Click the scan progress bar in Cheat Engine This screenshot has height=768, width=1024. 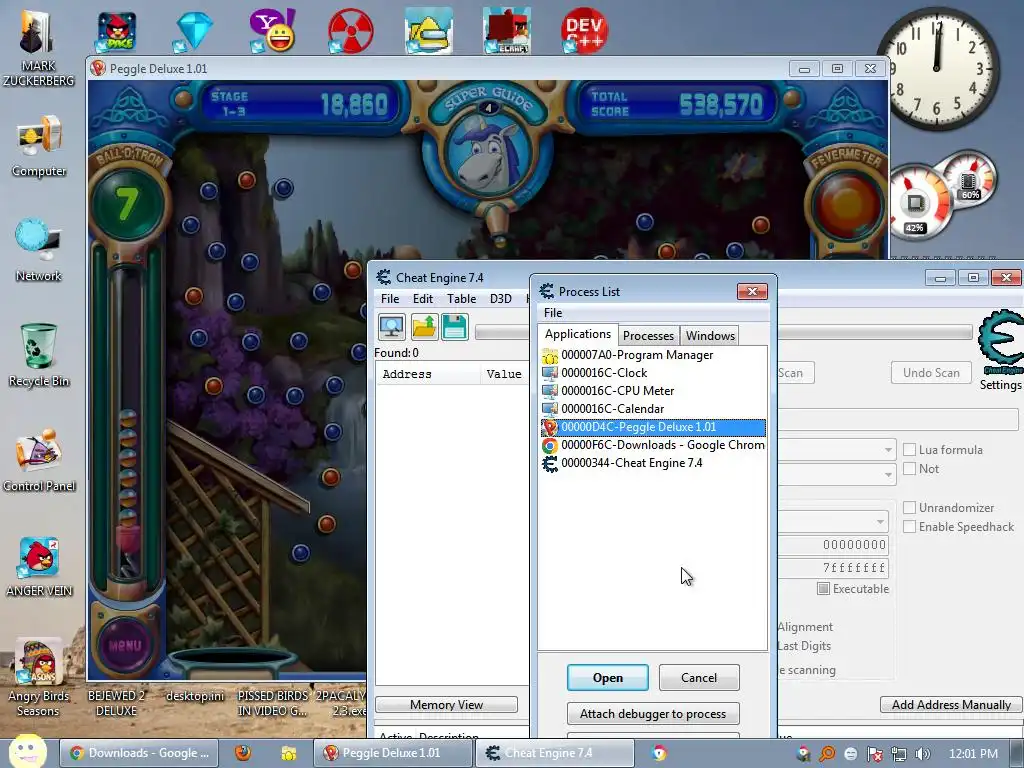click(725, 332)
